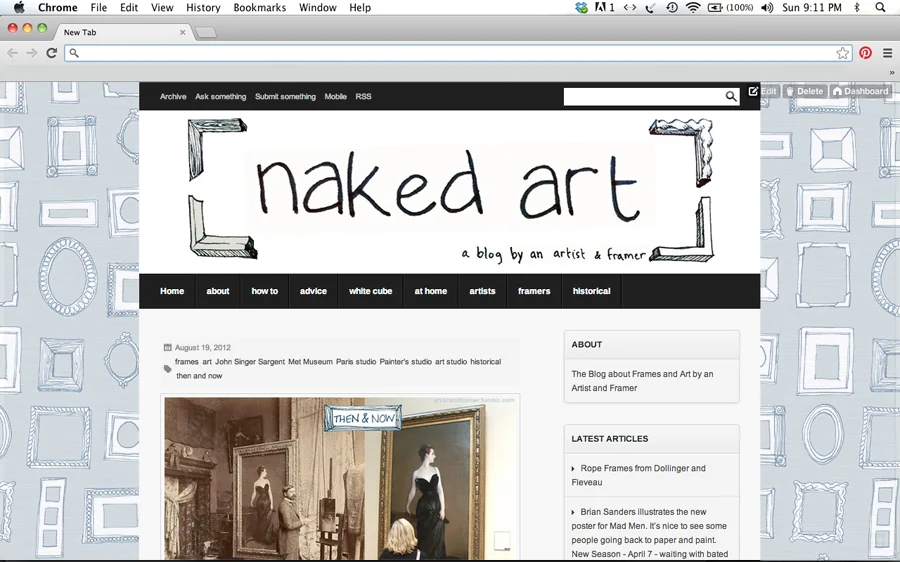
Task: Click the Chrome back arrow
Action: 12,53
